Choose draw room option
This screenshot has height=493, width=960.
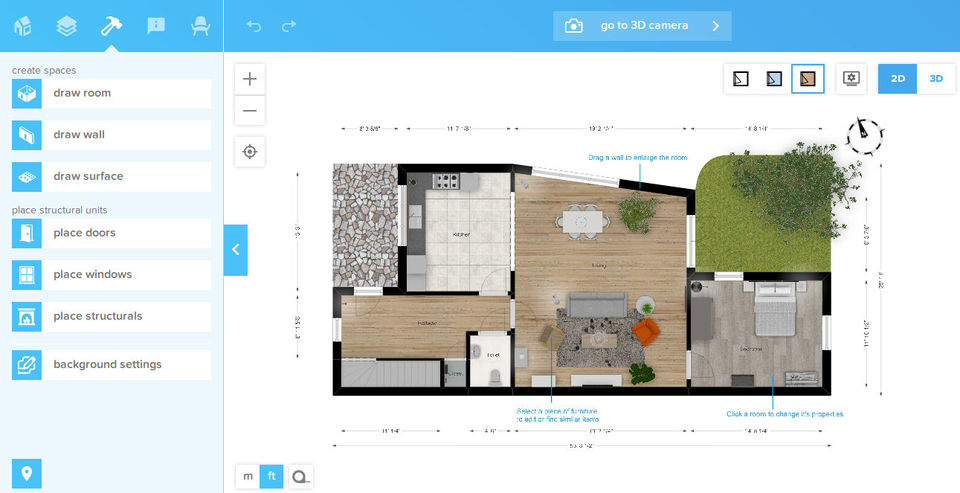point(111,94)
